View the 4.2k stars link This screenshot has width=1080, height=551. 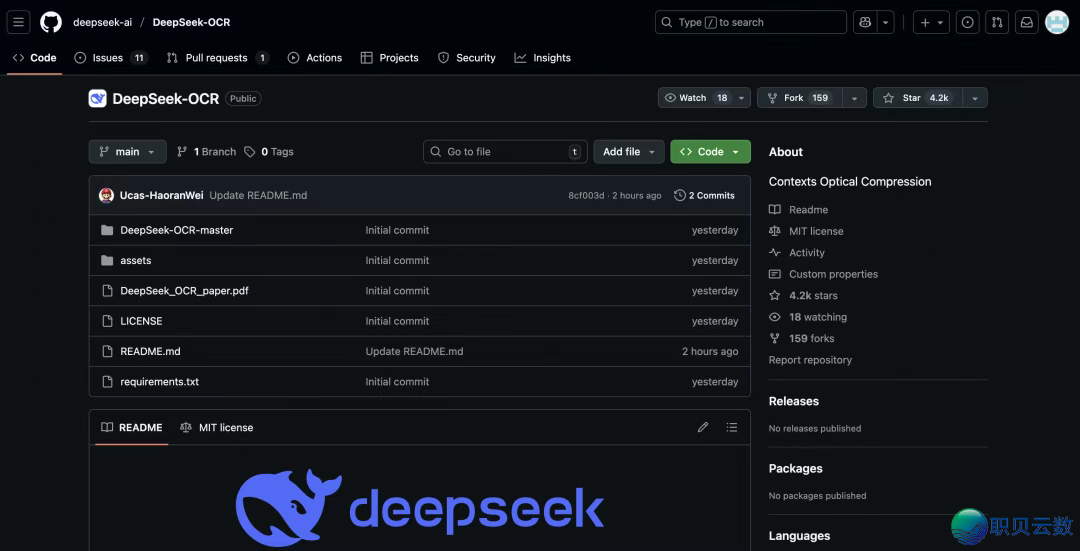(803, 295)
